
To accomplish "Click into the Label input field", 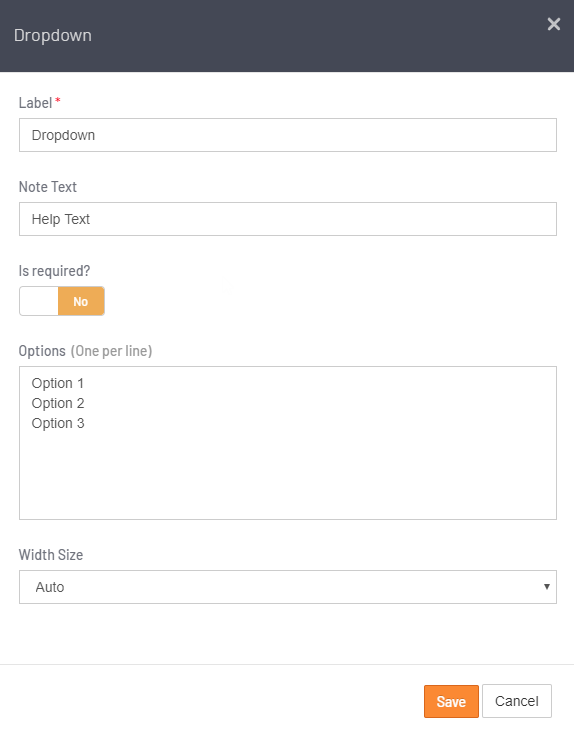I will (287, 135).
